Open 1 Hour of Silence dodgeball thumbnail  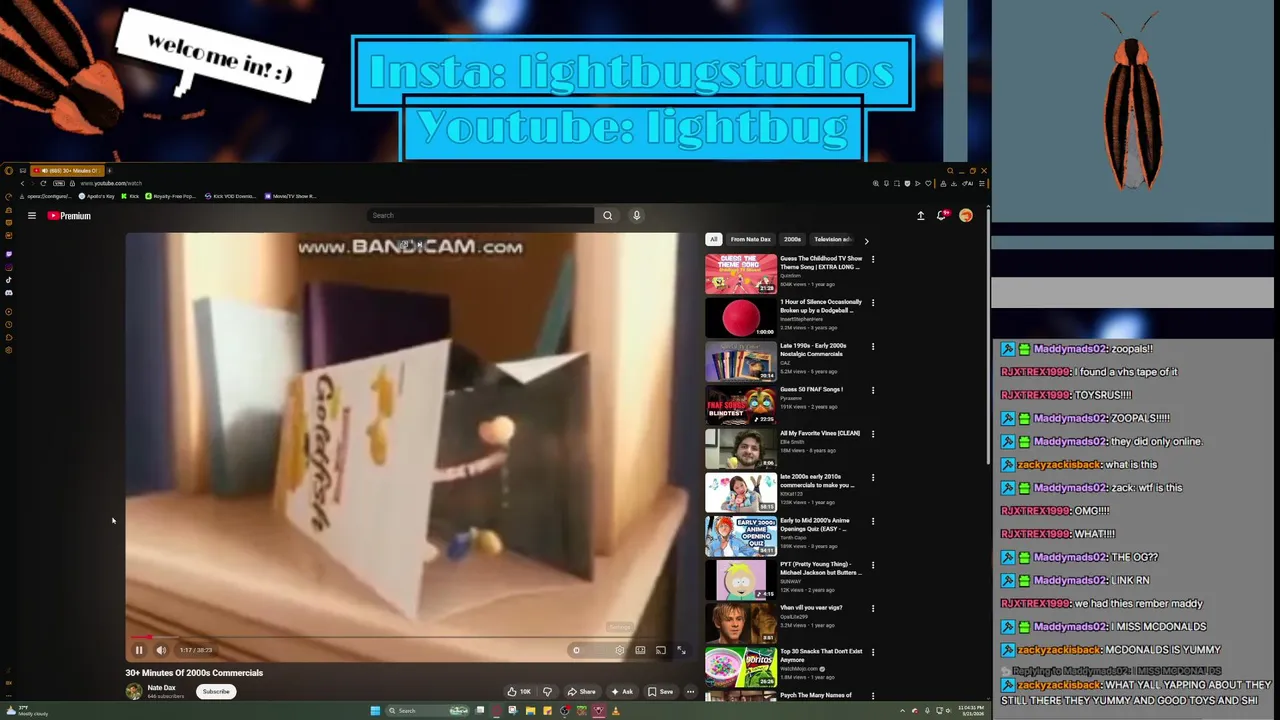pos(741,318)
